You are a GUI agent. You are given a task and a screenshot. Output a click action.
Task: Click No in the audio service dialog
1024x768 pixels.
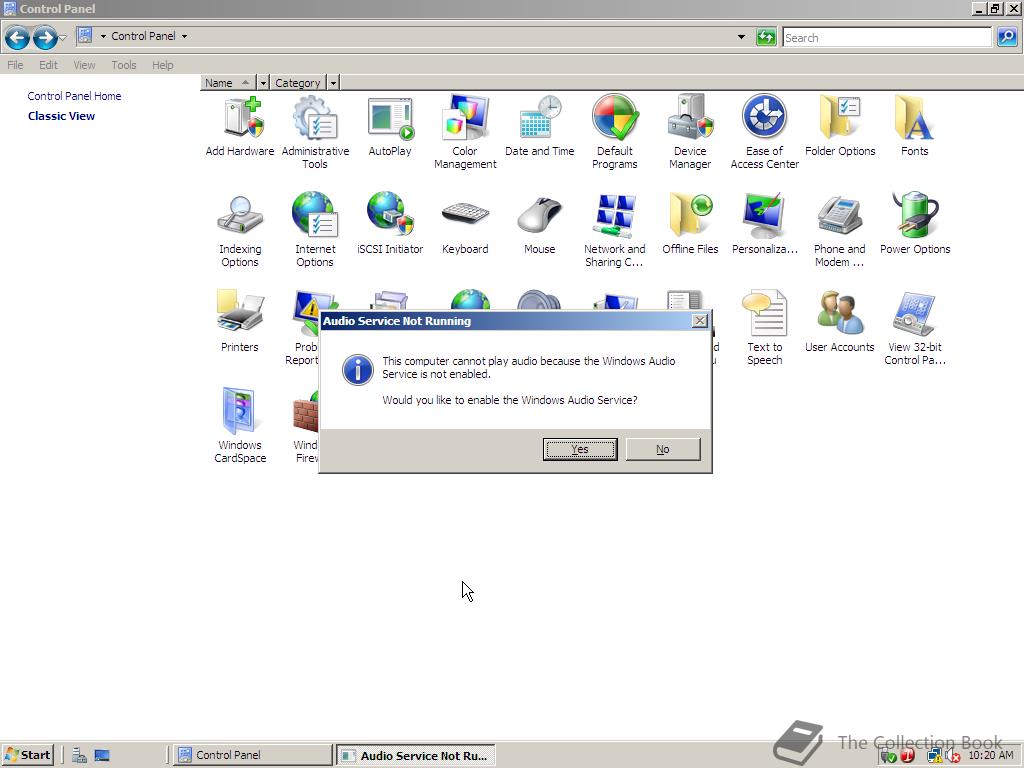point(663,449)
